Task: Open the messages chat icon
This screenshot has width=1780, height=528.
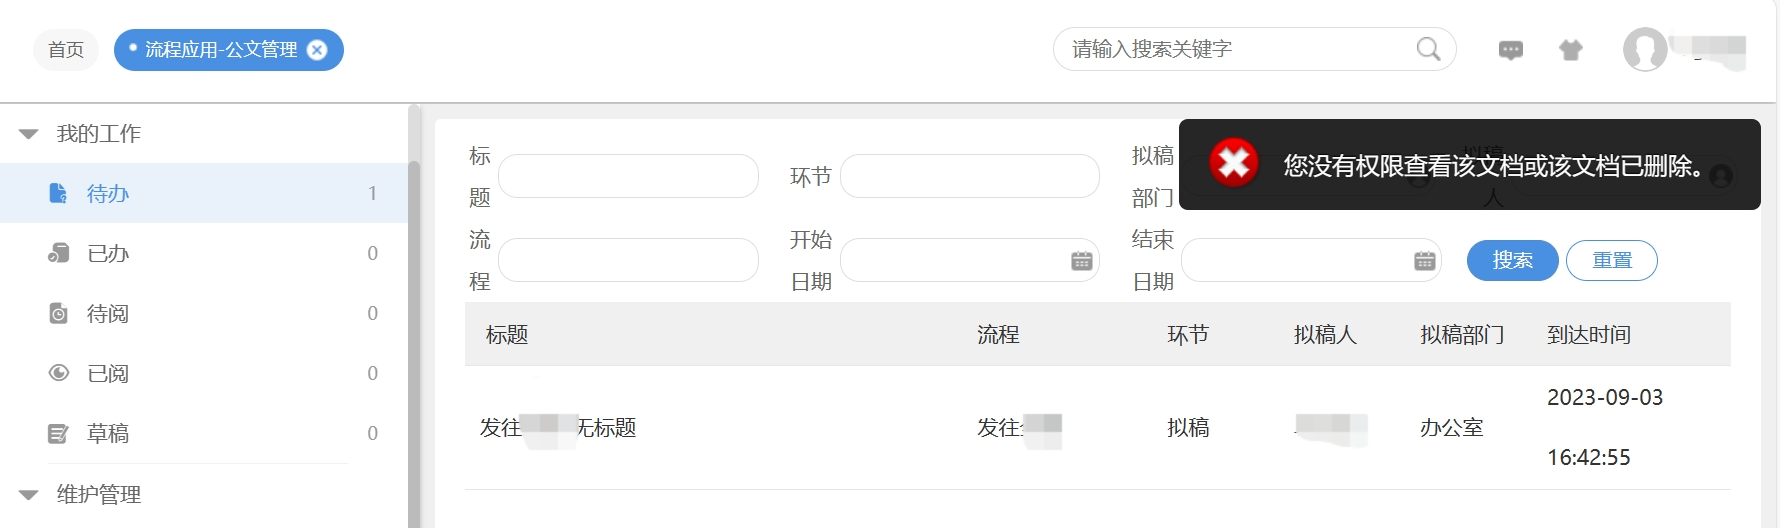Action: pos(1511,50)
